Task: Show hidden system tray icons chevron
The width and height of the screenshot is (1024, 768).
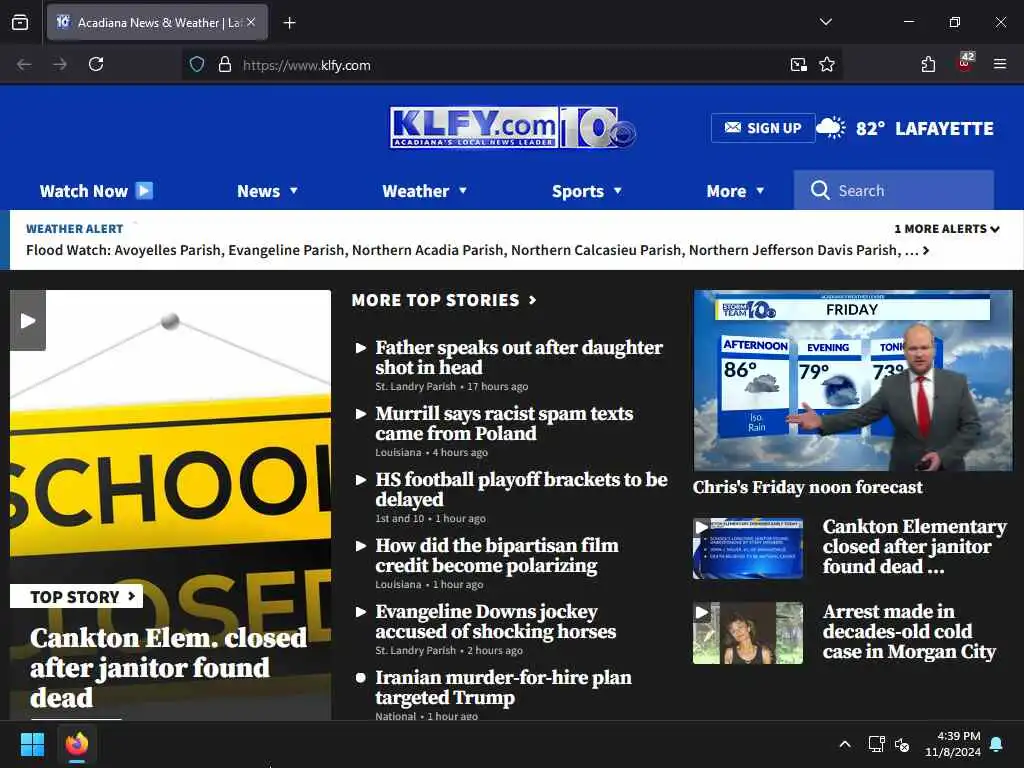Action: point(844,744)
